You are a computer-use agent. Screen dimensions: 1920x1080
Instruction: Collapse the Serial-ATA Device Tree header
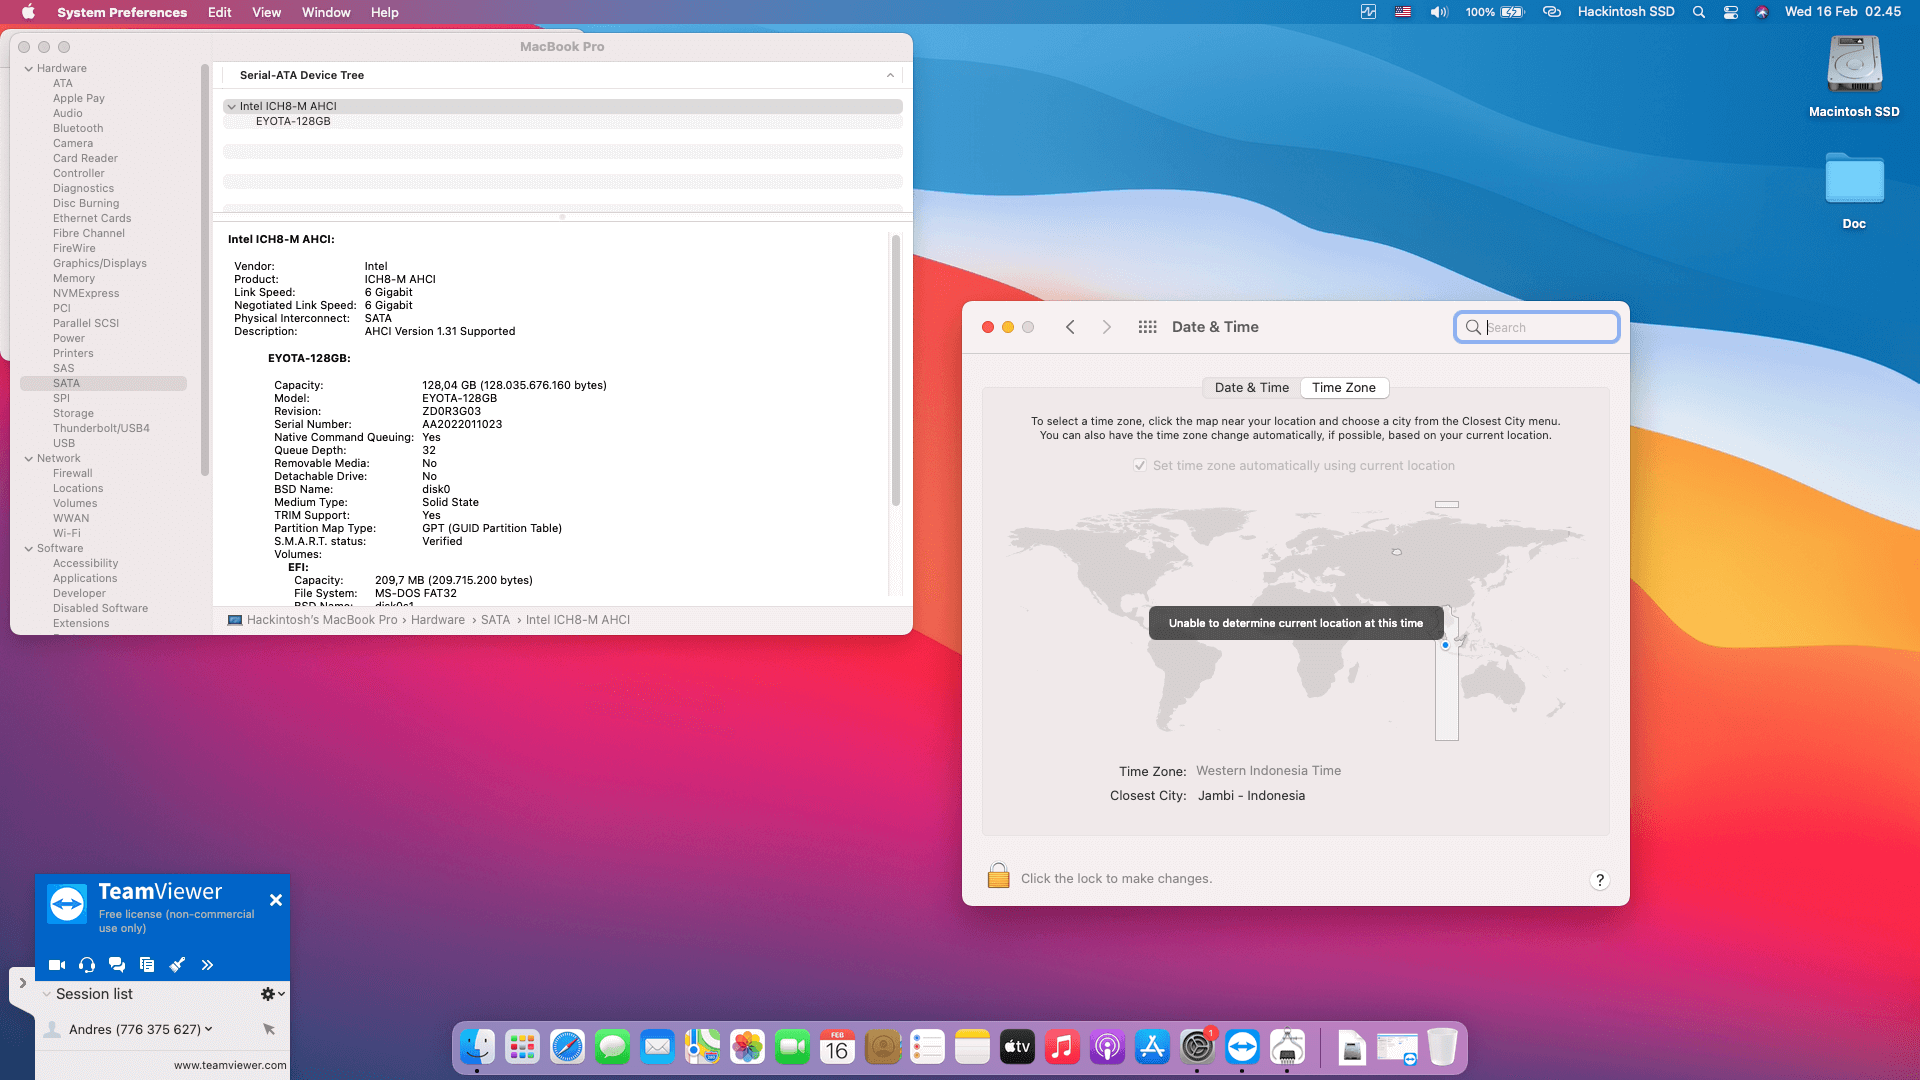pyautogui.click(x=890, y=76)
